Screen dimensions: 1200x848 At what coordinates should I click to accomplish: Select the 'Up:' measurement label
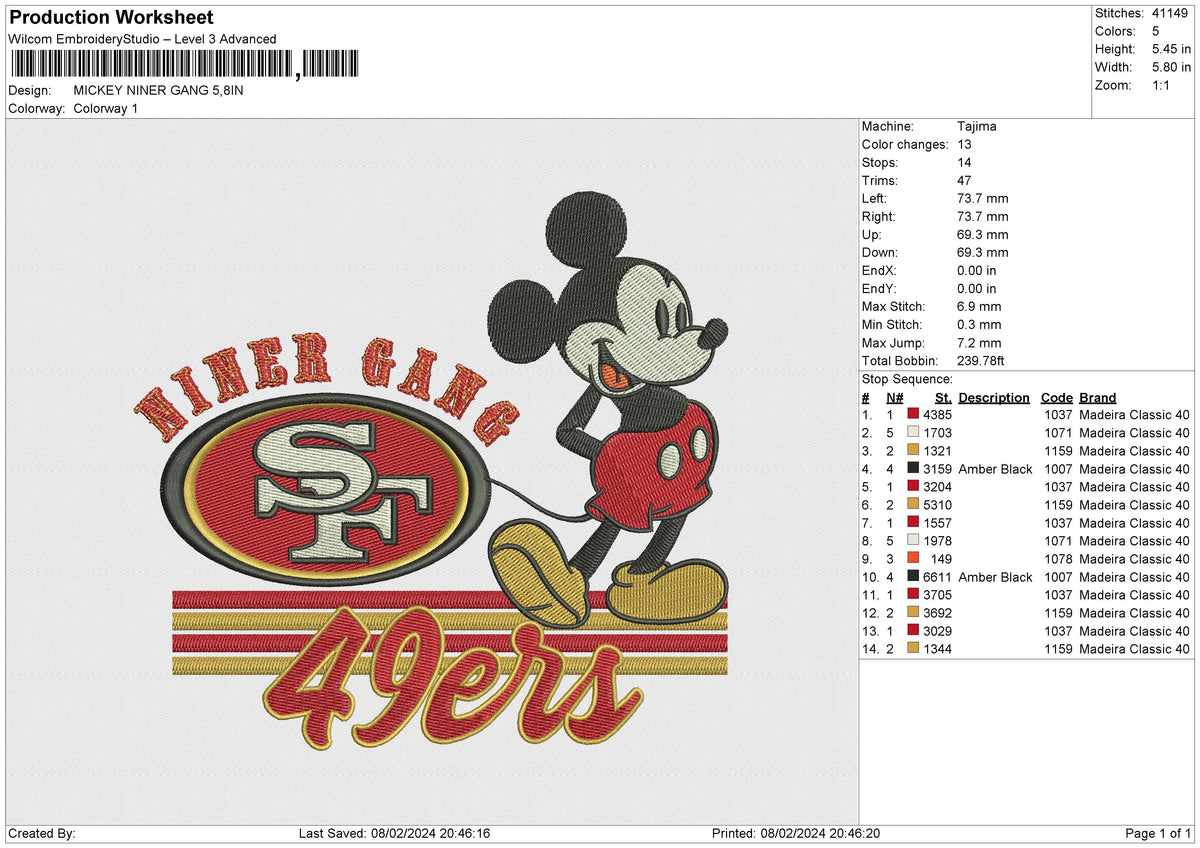(x=872, y=234)
